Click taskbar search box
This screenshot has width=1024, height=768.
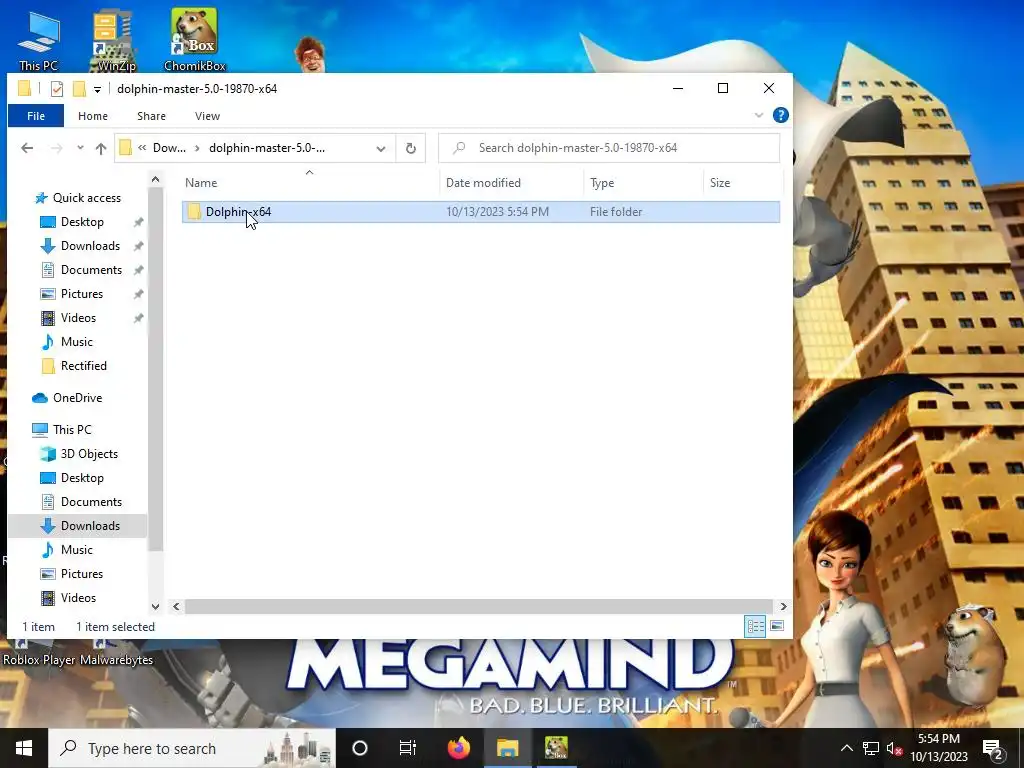coord(192,748)
